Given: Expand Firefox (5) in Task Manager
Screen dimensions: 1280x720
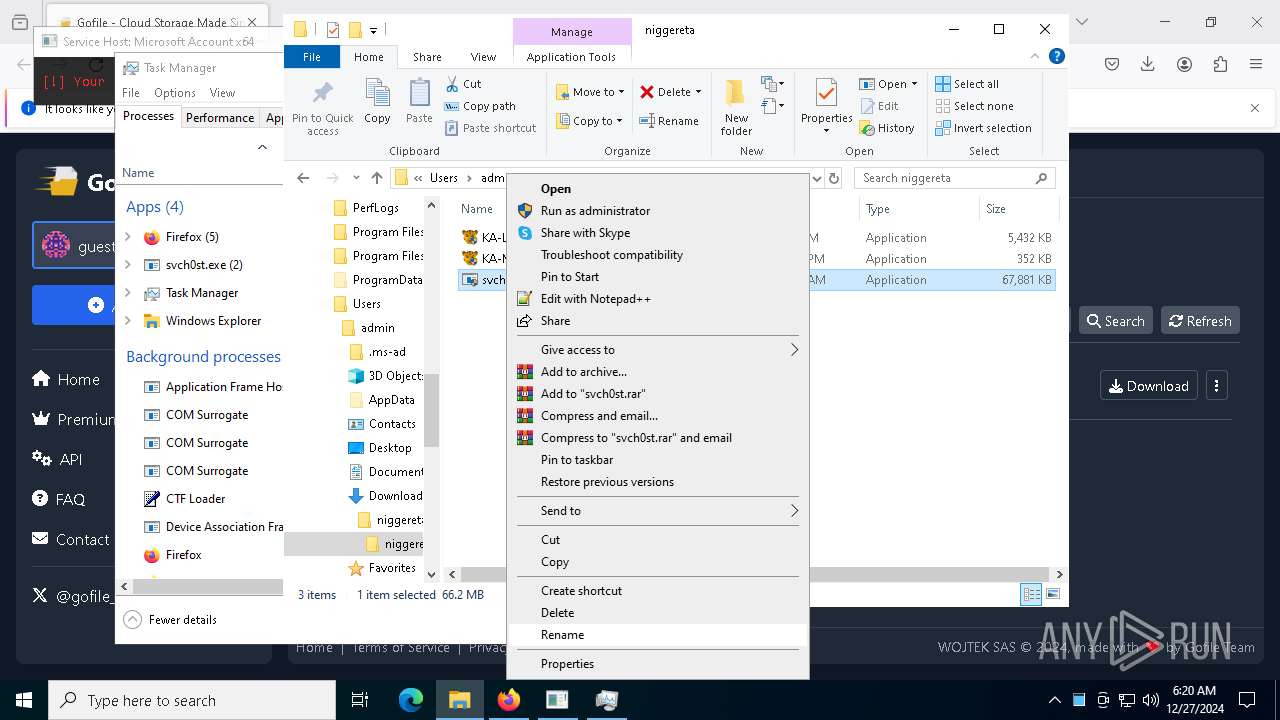Looking at the screenshot, I should tap(128, 237).
